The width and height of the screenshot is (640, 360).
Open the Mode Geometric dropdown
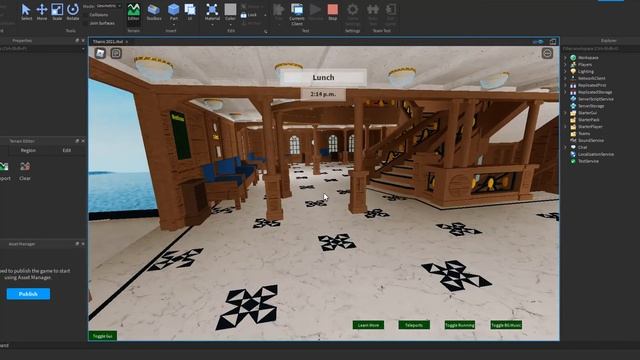pyautogui.click(x=108, y=6)
